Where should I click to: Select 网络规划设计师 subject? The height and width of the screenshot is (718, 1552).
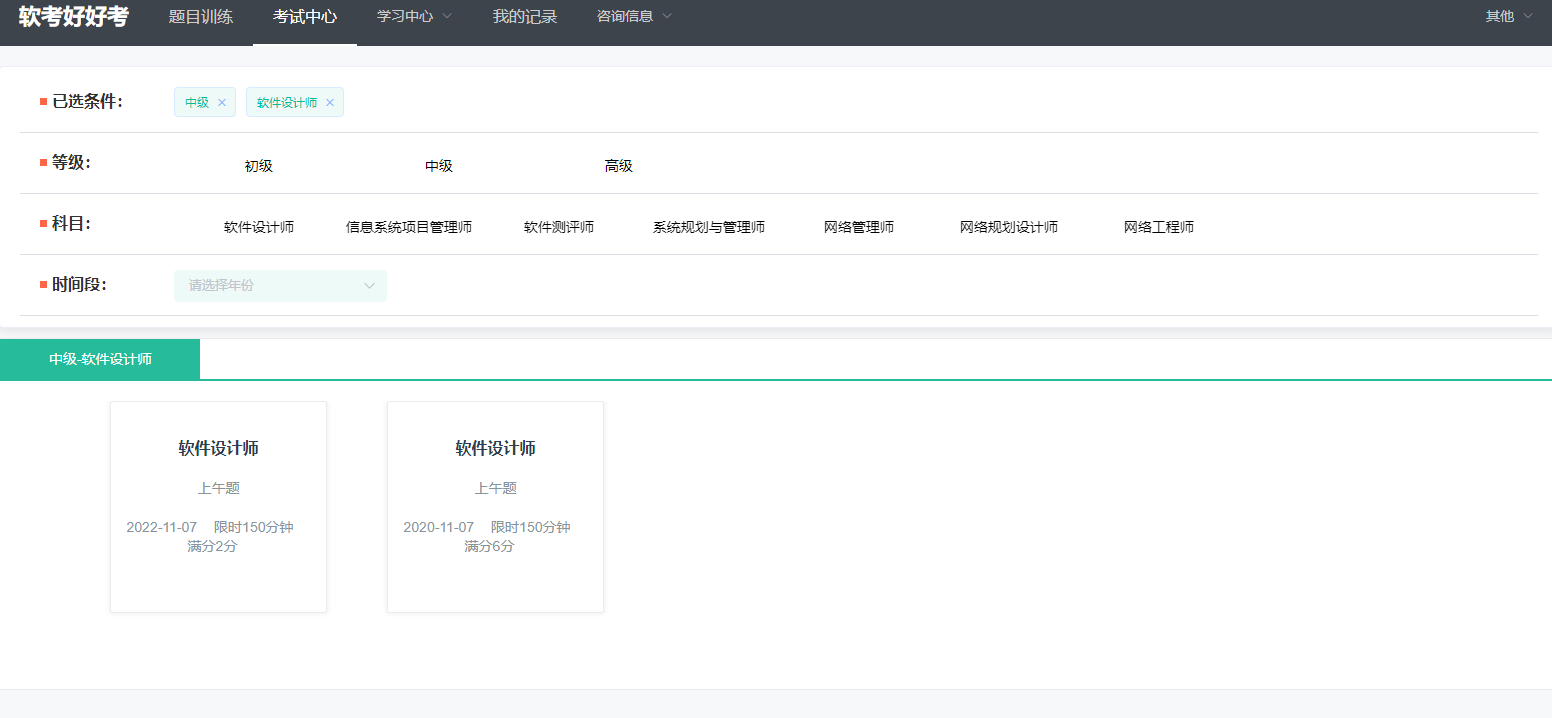pyautogui.click(x=1009, y=227)
